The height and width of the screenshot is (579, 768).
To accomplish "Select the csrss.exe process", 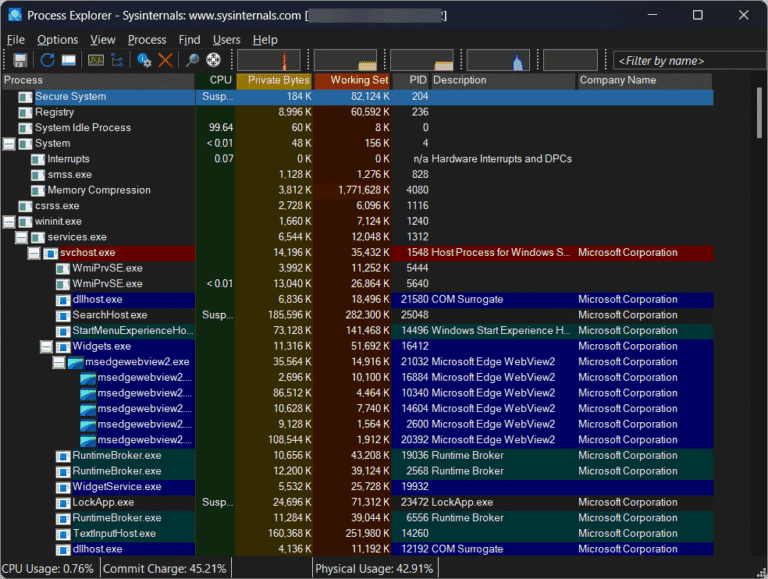I will pos(357,206).
